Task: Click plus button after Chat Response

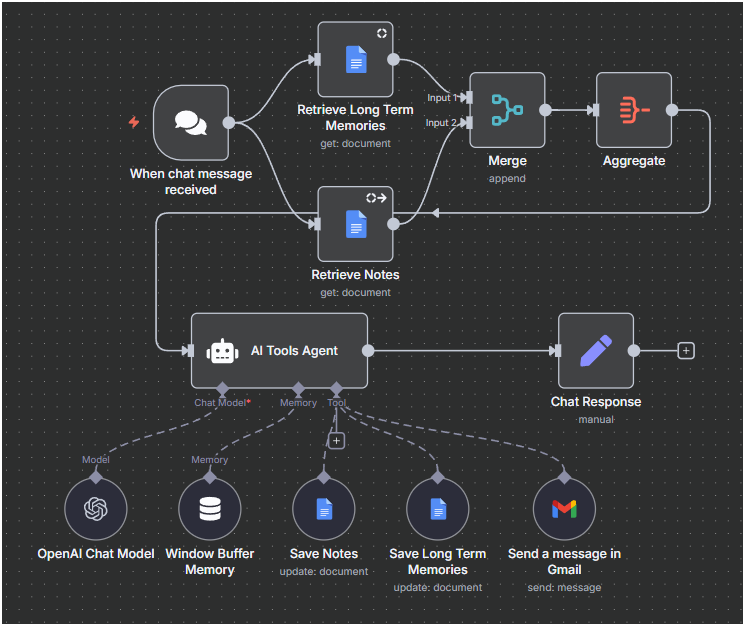Action: coord(685,350)
